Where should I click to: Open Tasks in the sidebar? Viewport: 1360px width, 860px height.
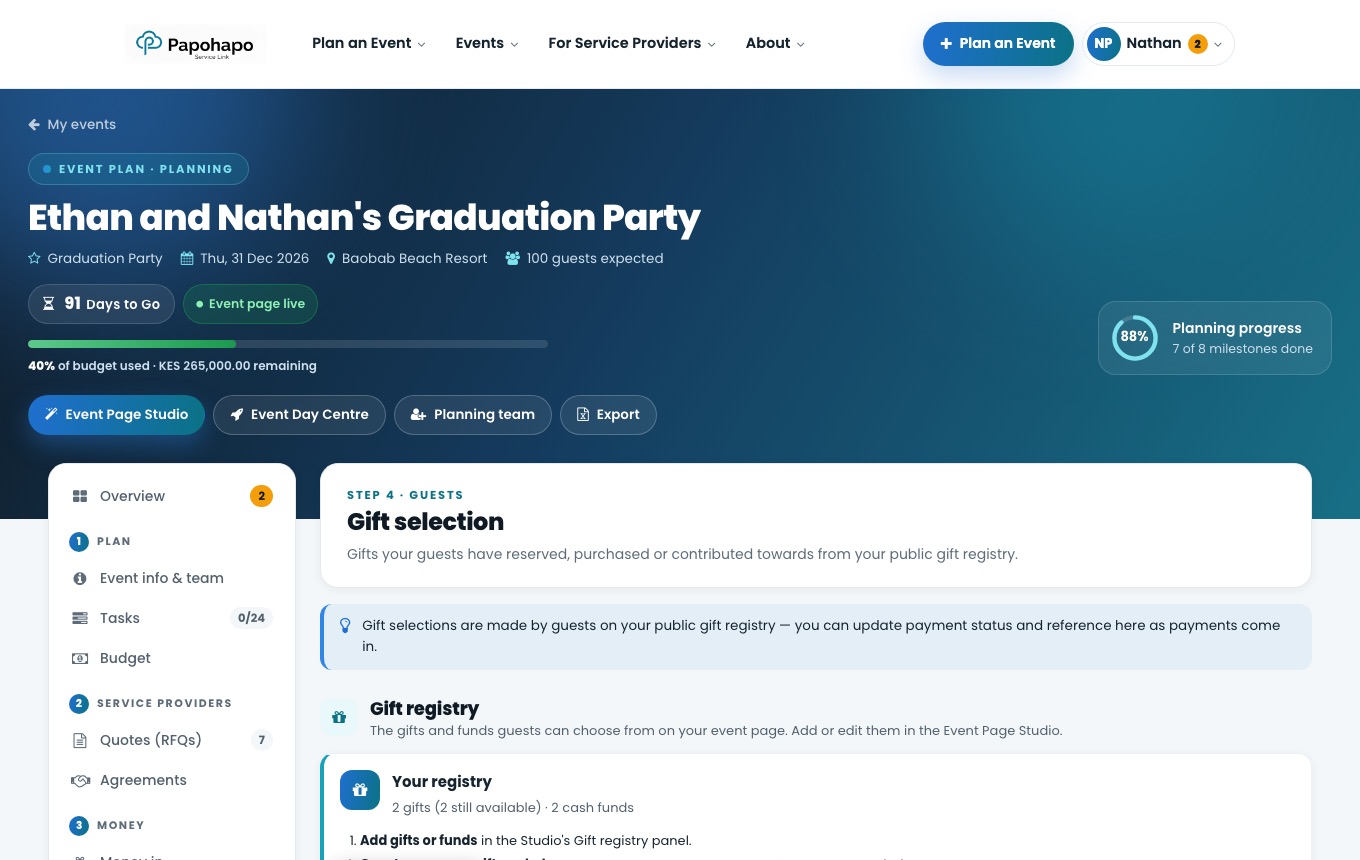tap(172, 618)
